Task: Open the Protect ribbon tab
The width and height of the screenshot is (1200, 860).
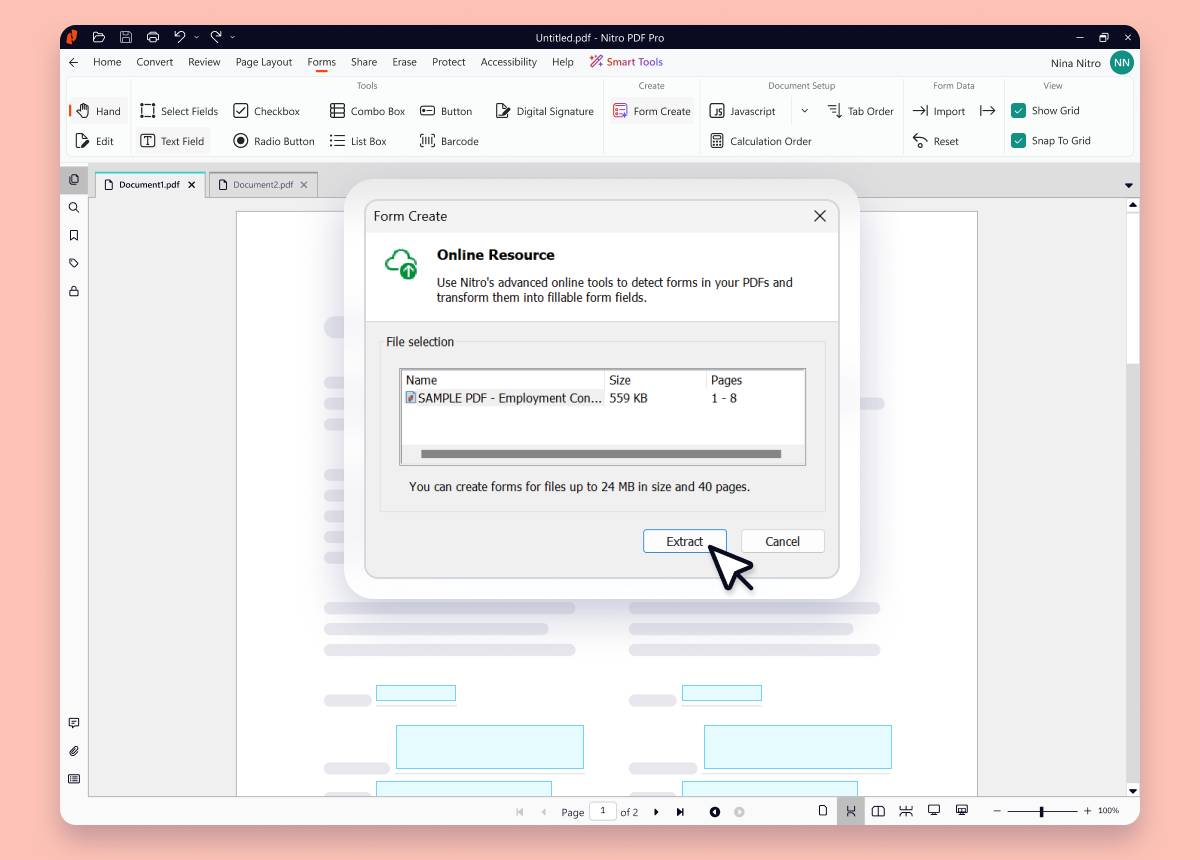Action: point(448,62)
